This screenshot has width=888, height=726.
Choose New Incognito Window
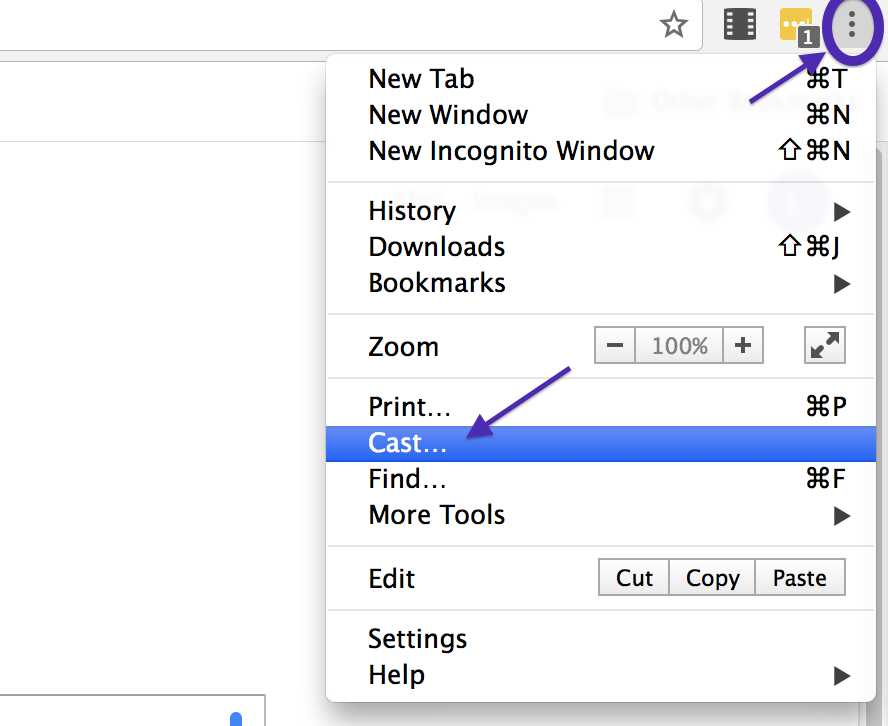pyautogui.click(x=511, y=151)
